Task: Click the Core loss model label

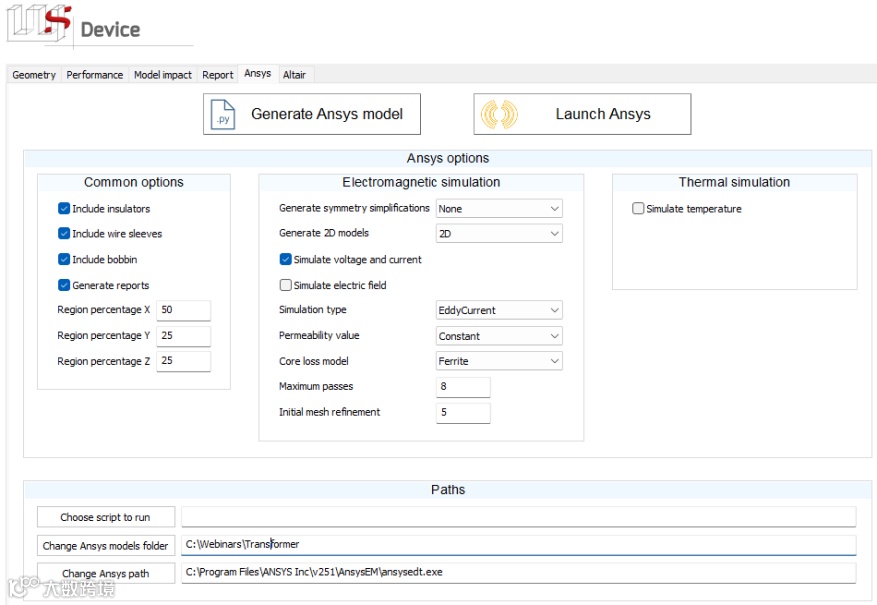Action: coord(314,361)
